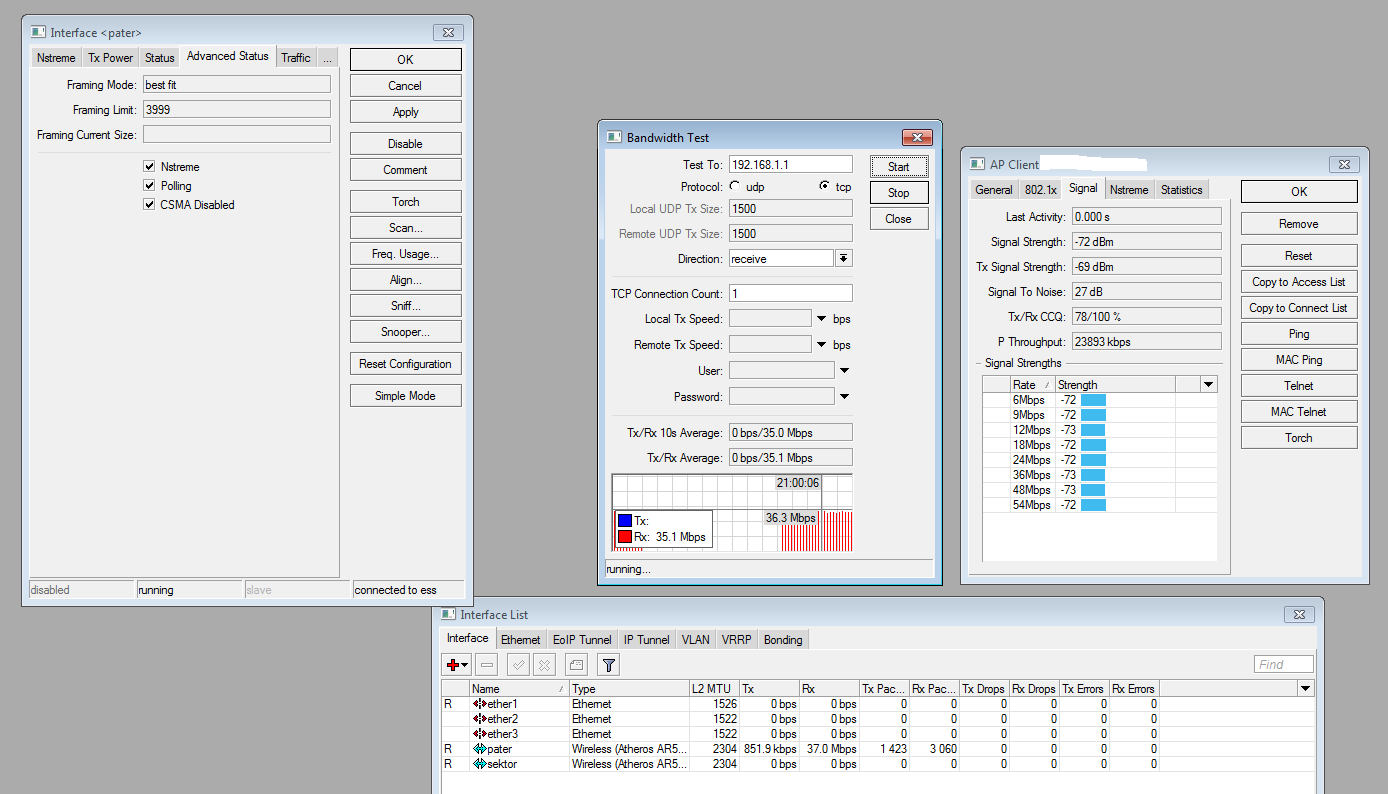Click the enable checkmark icon in Interface List toolbar
The image size is (1388, 794).
tap(518, 664)
